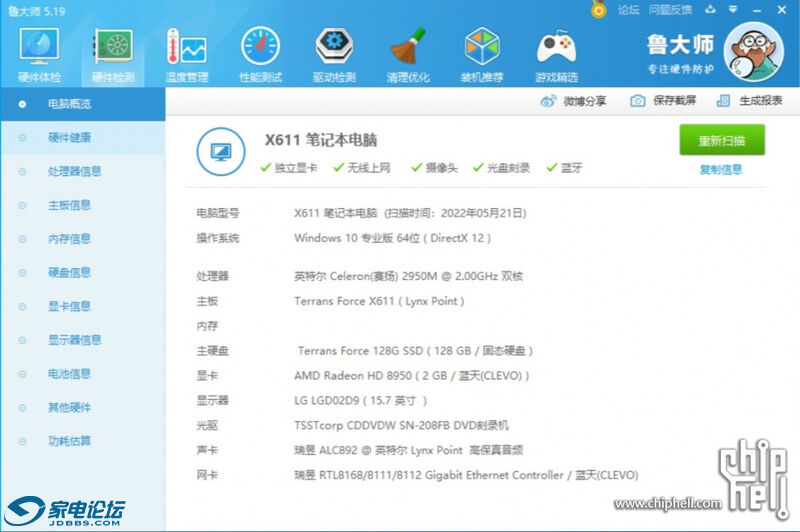800x532 pixels.
Task: Click the LG LGD02D9 display value
Action: (360, 400)
